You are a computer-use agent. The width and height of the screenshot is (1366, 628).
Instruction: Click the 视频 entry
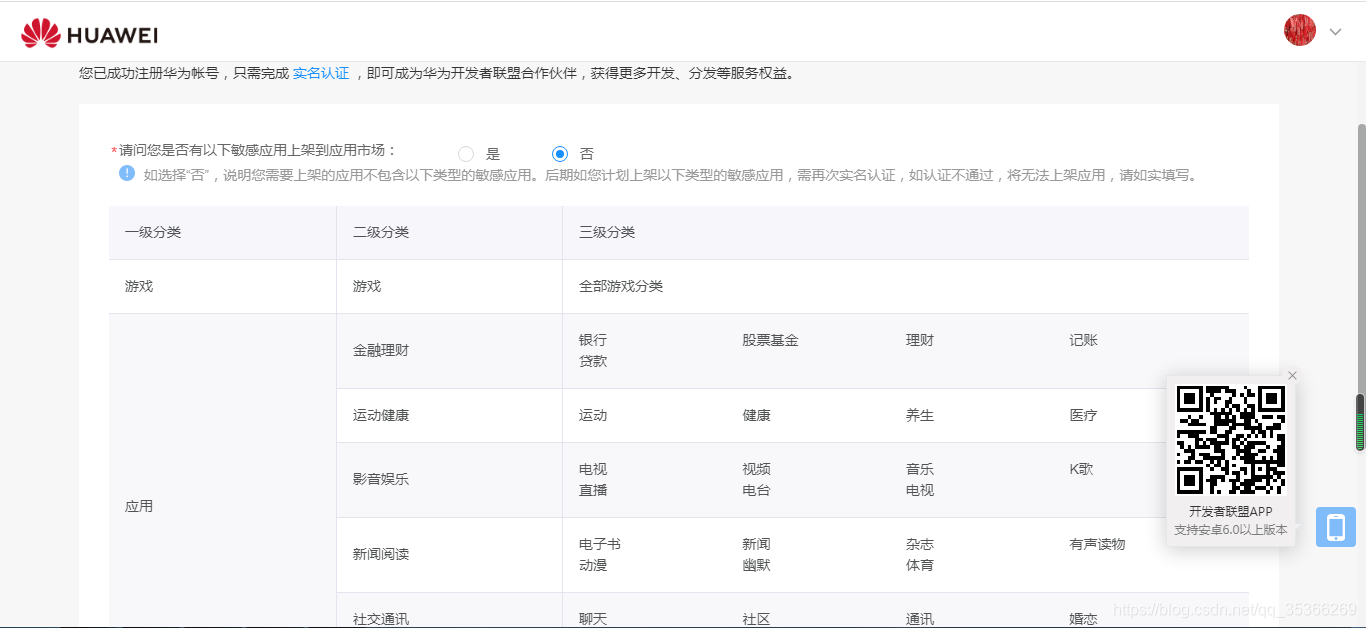(x=756, y=469)
